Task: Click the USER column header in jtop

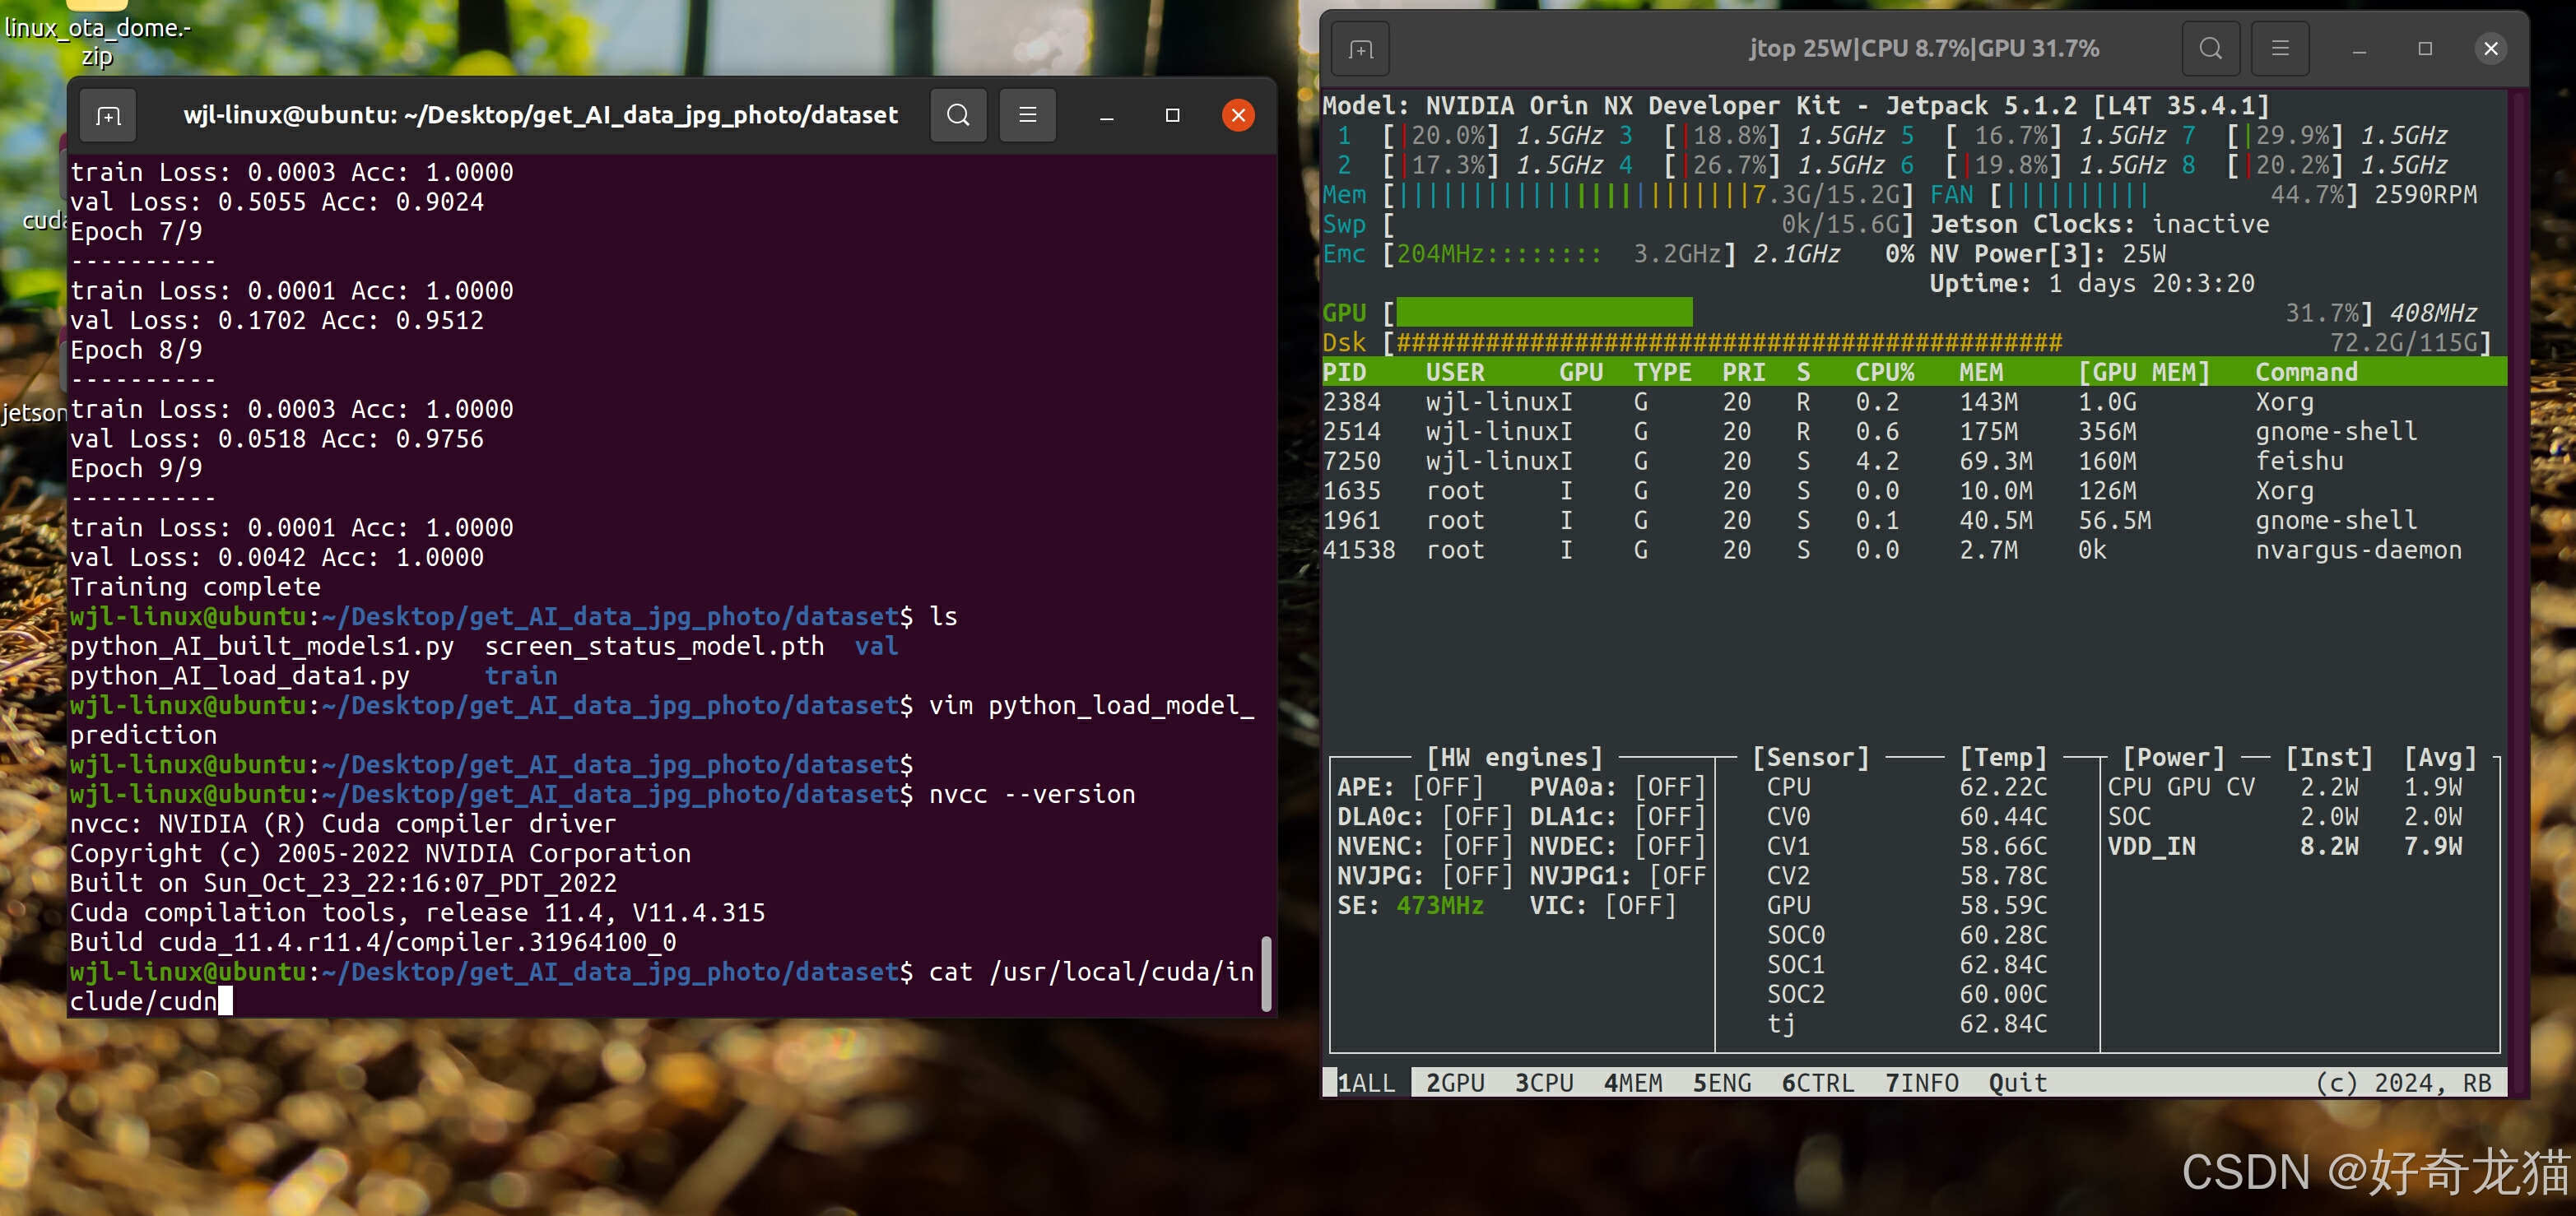Action: coord(1455,372)
